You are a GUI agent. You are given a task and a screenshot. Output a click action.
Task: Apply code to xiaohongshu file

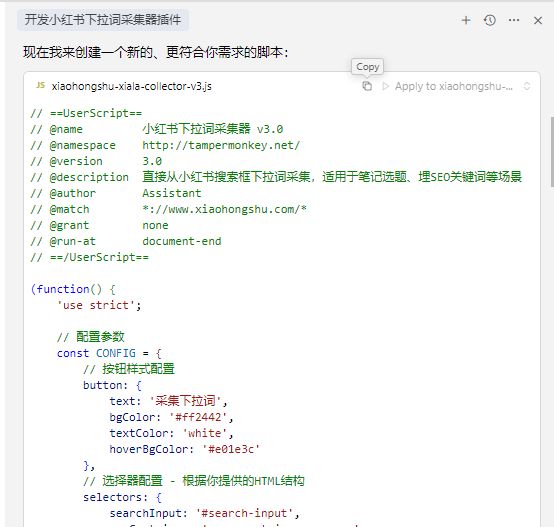click(x=447, y=86)
